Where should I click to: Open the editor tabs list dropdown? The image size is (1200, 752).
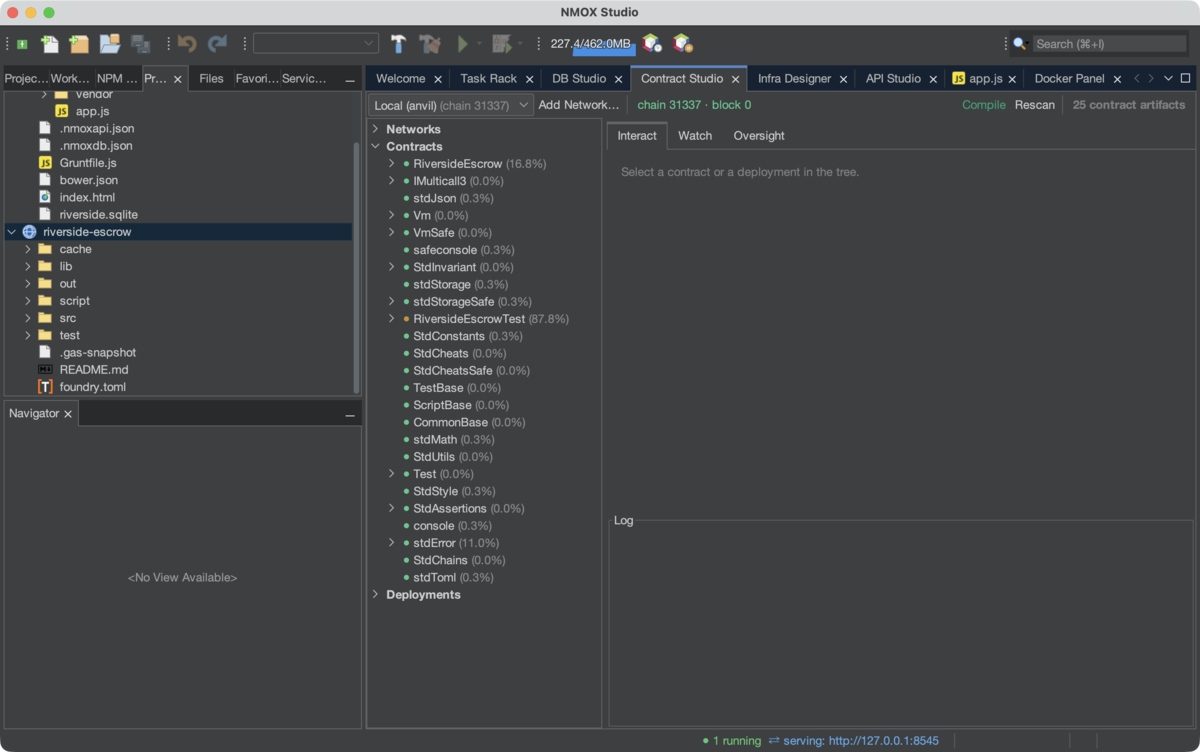coord(1168,78)
